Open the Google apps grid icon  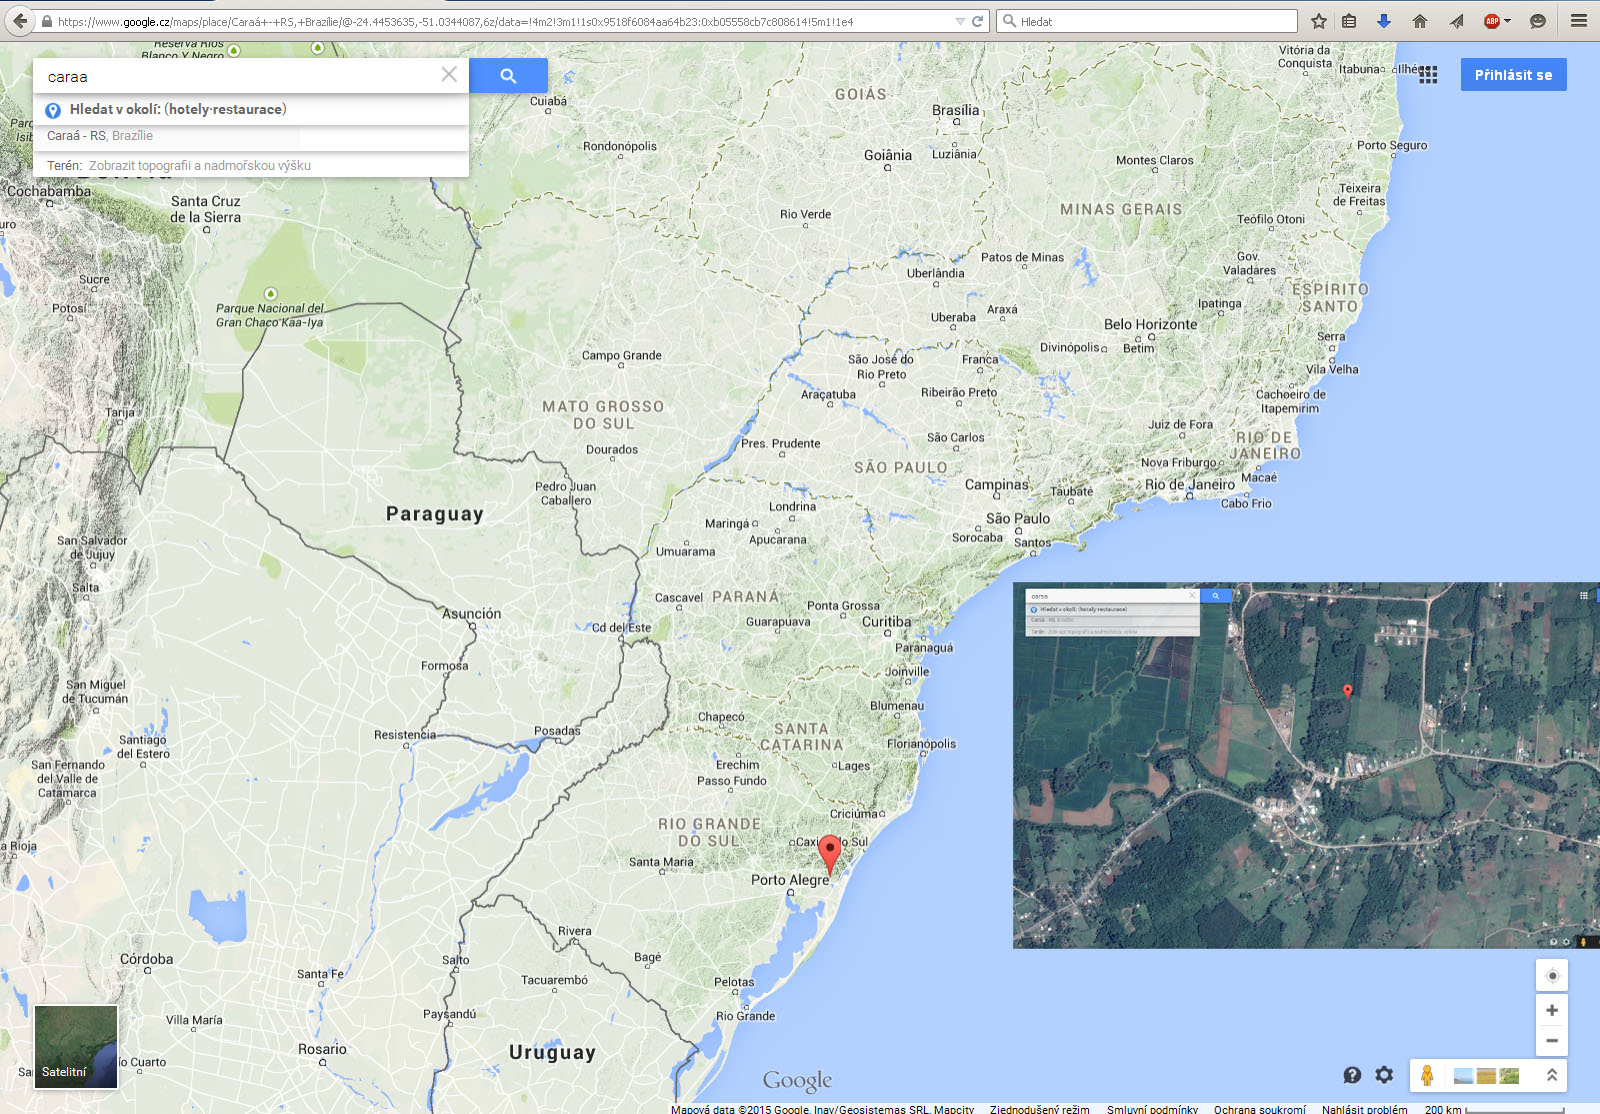[1428, 75]
